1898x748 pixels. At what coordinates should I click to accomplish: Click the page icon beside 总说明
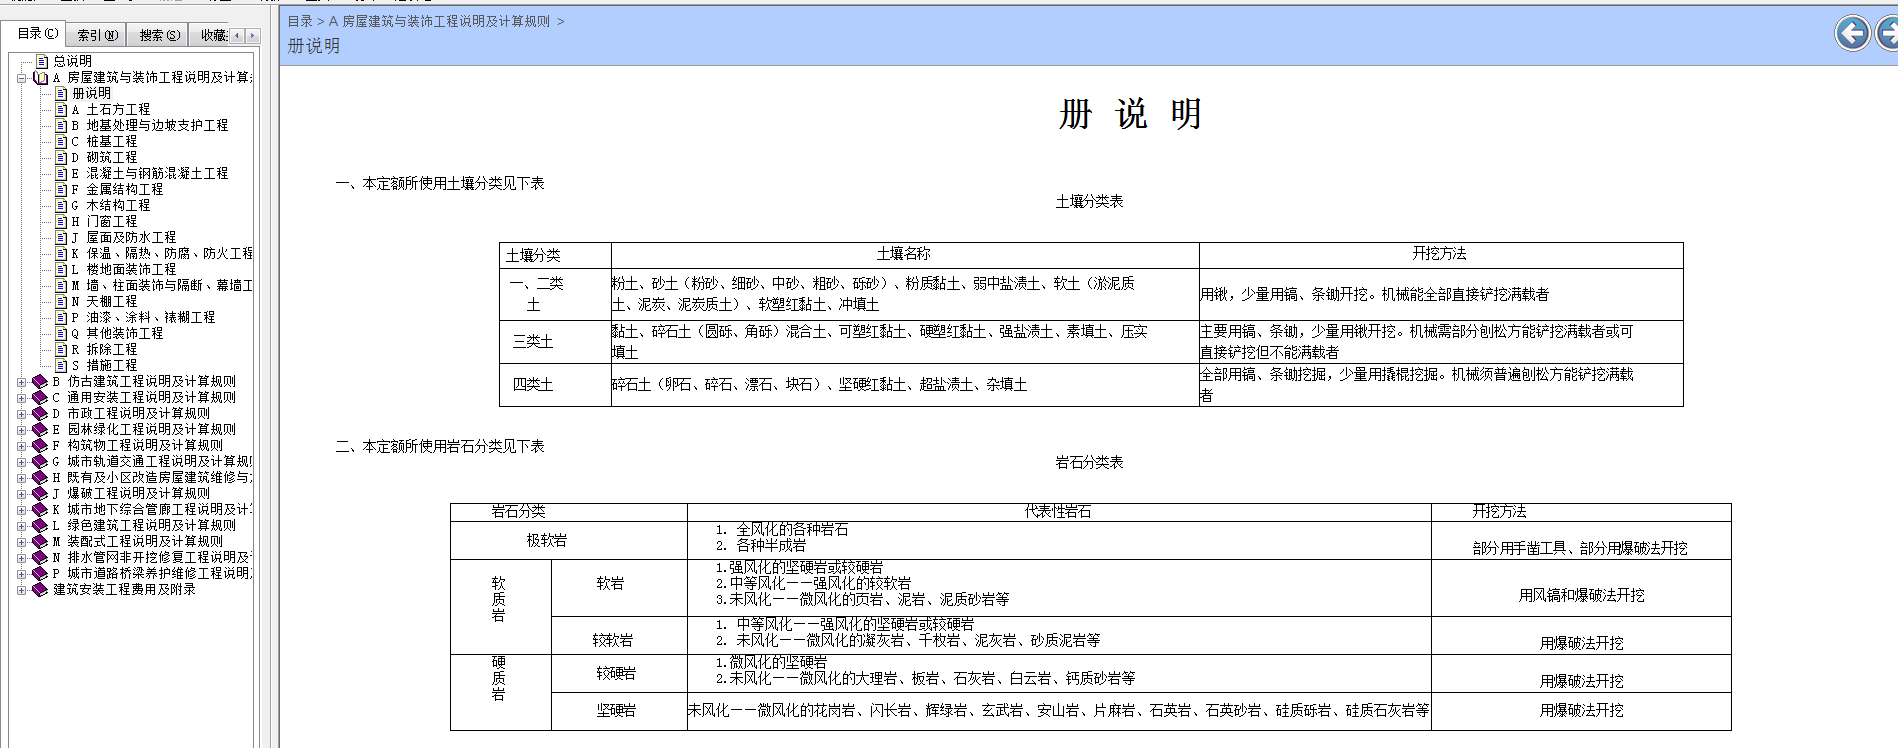point(42,61)
